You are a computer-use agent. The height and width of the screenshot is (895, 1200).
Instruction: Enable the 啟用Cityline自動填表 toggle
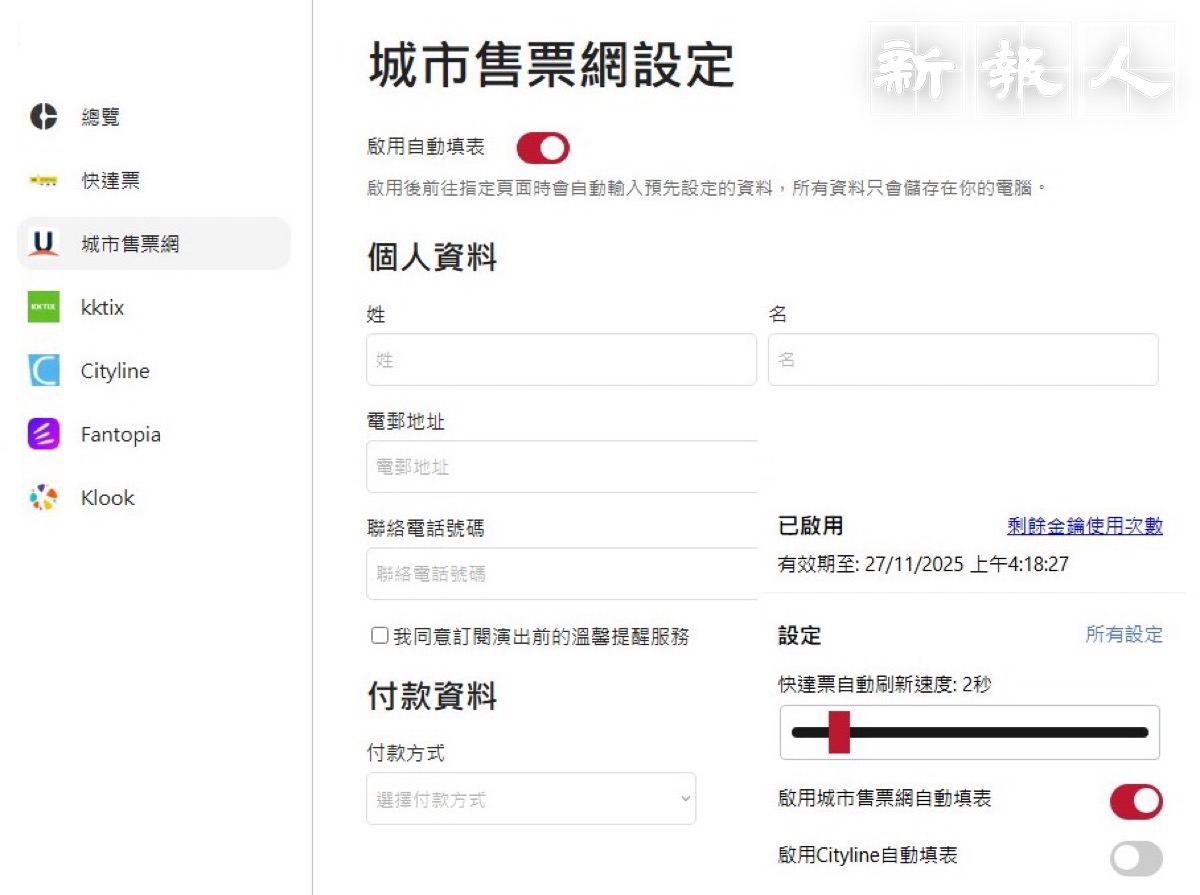click(x=1136, y=858)
